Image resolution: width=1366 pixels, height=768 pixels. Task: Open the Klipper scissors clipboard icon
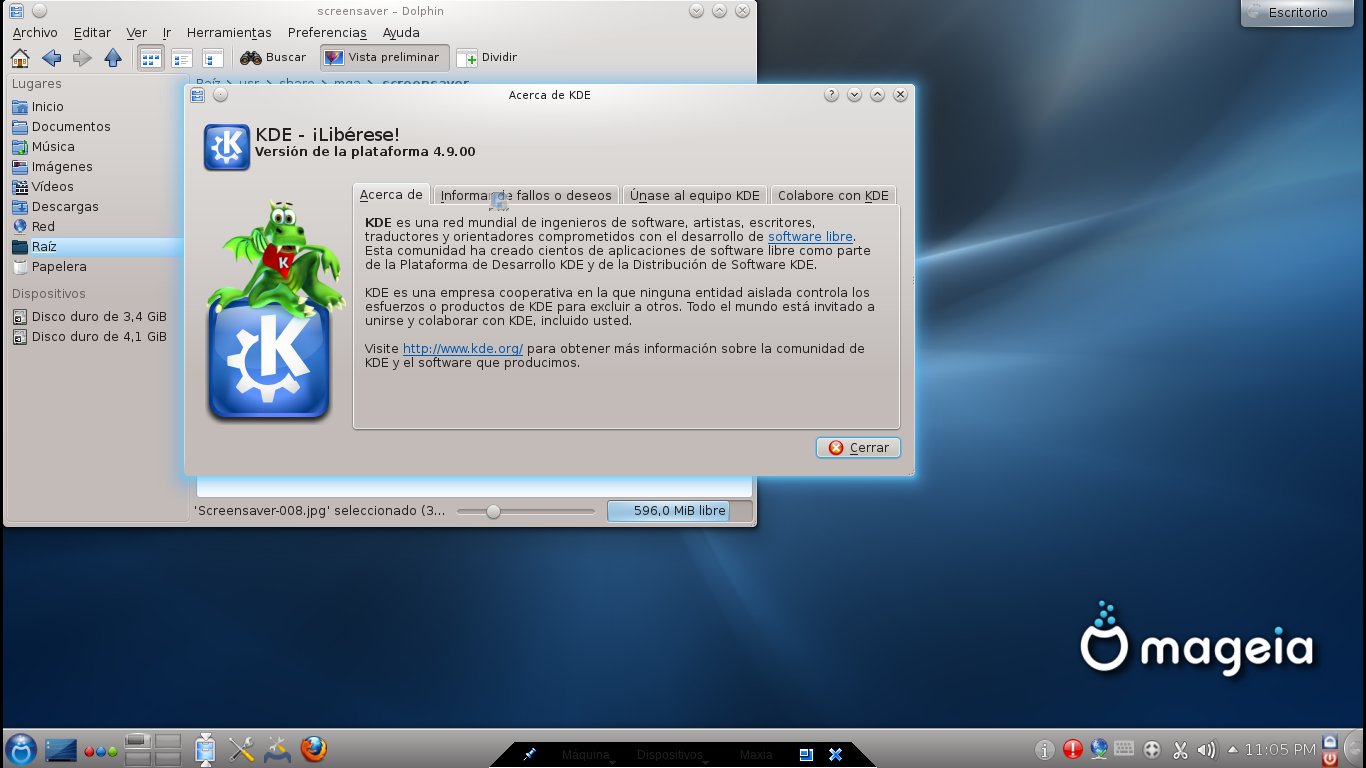1180,749
